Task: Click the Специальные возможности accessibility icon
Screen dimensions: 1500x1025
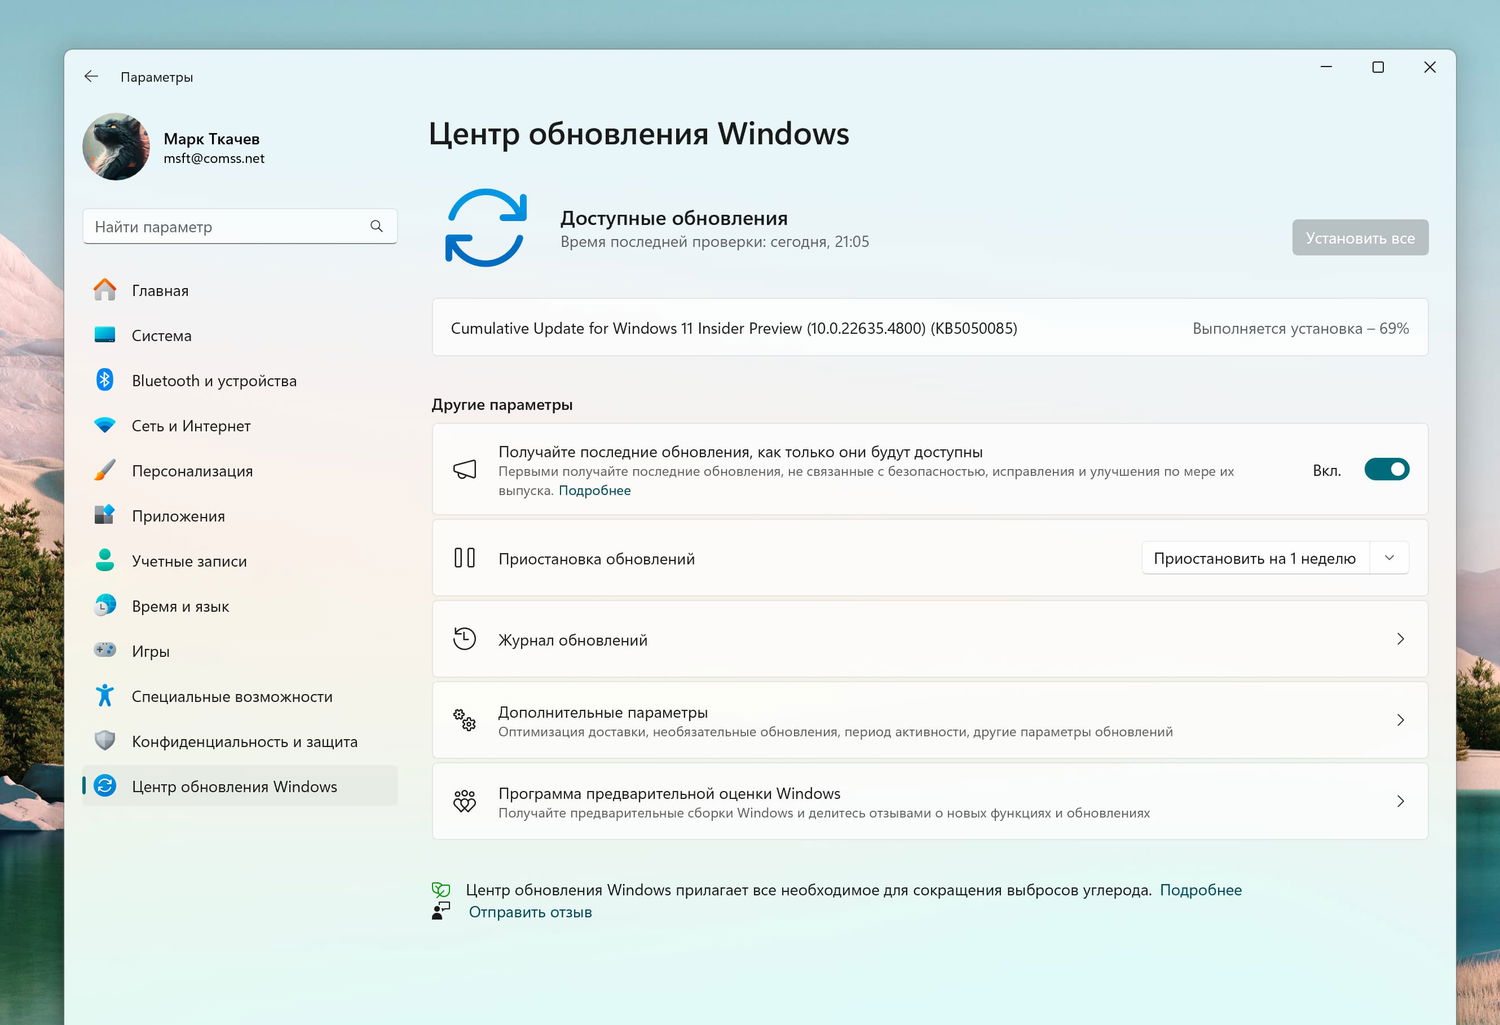Action: click(x=105, y=695)
